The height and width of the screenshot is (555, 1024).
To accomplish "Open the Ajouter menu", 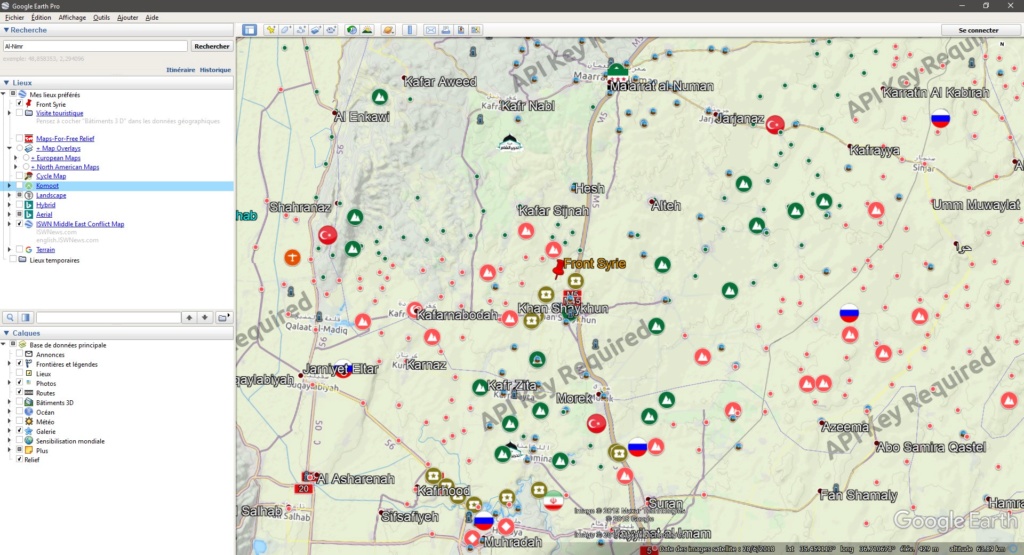I will tap(127, 18).
